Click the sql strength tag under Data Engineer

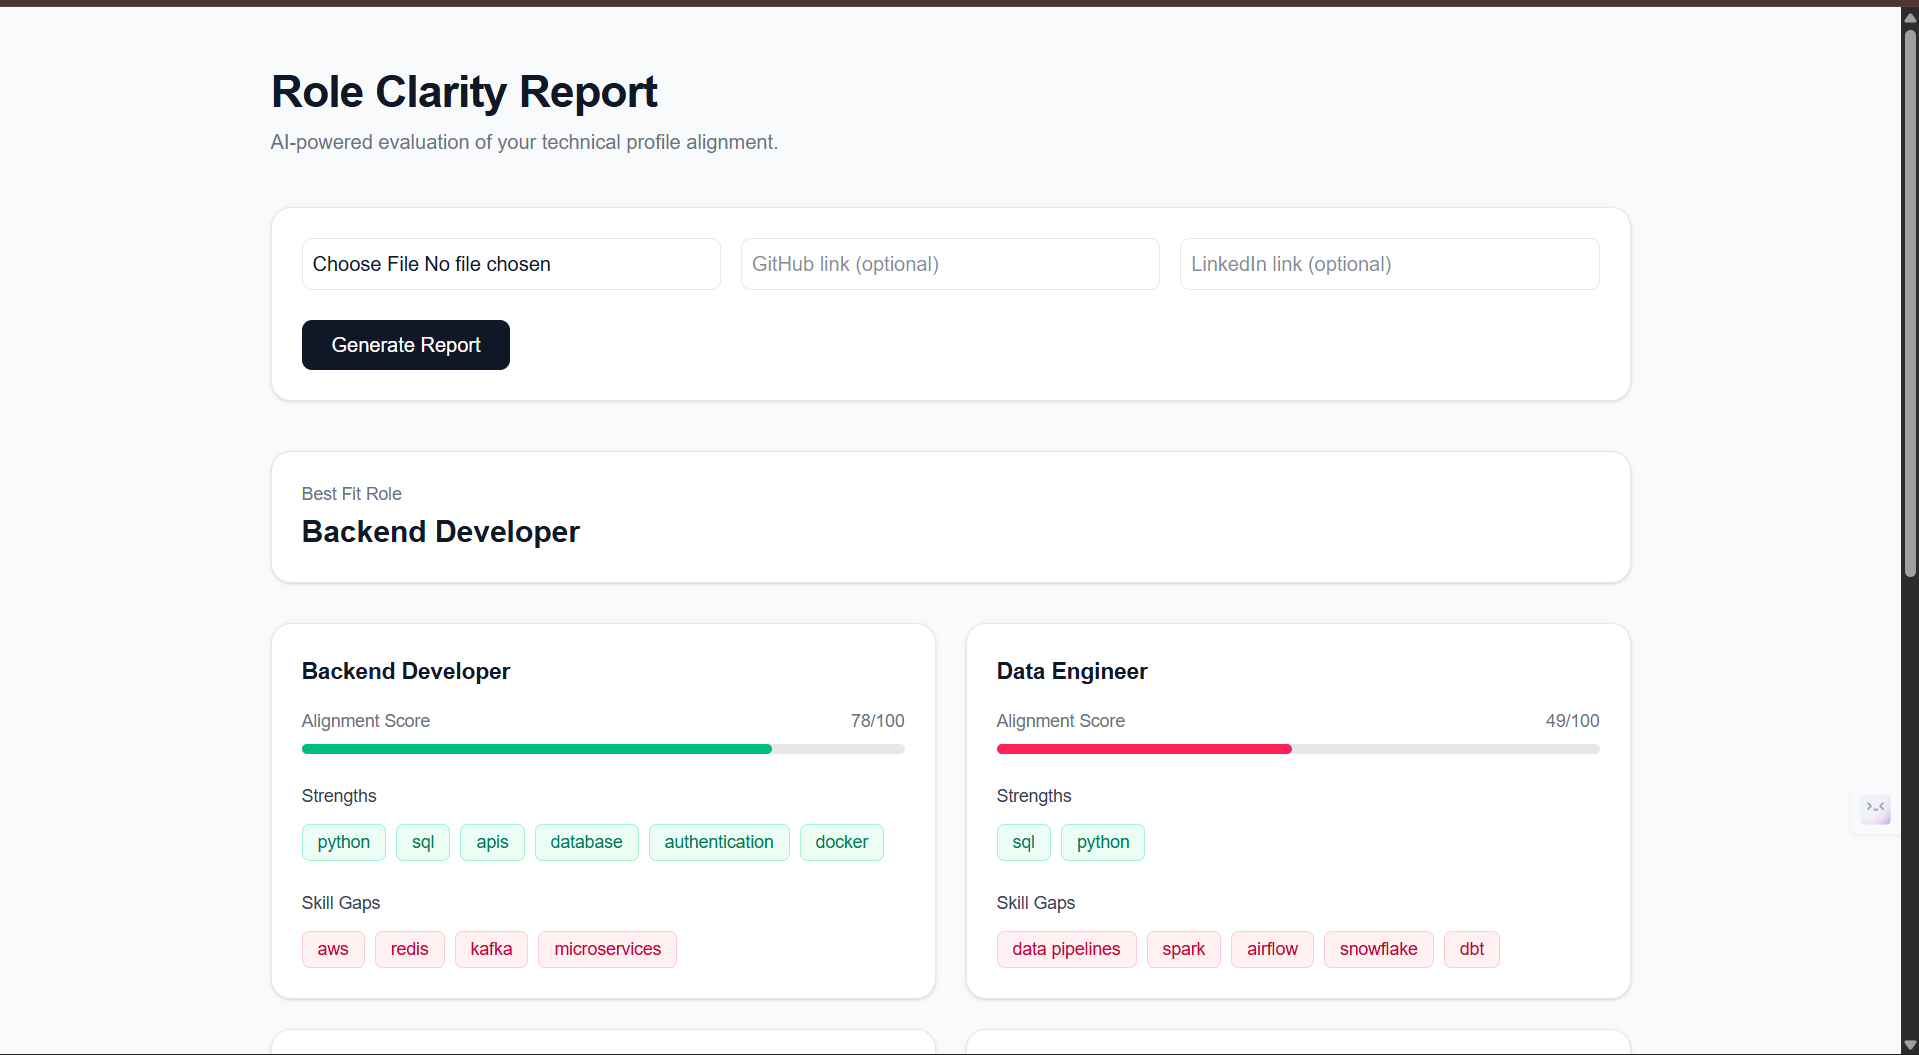[x=1024, y=842]
